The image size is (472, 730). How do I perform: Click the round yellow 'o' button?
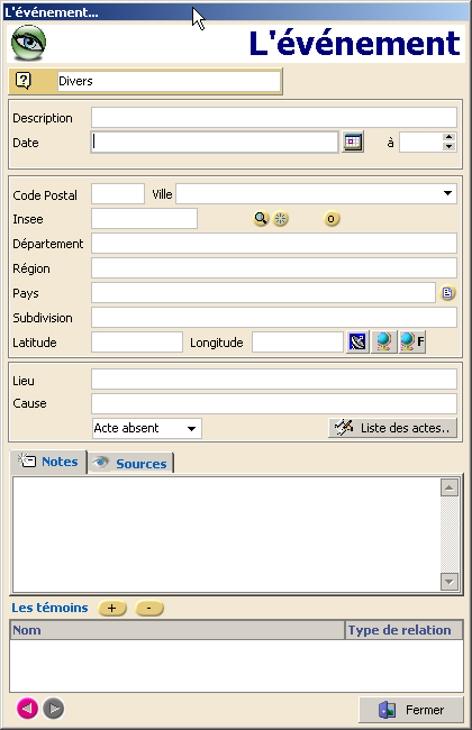point(331,218)
